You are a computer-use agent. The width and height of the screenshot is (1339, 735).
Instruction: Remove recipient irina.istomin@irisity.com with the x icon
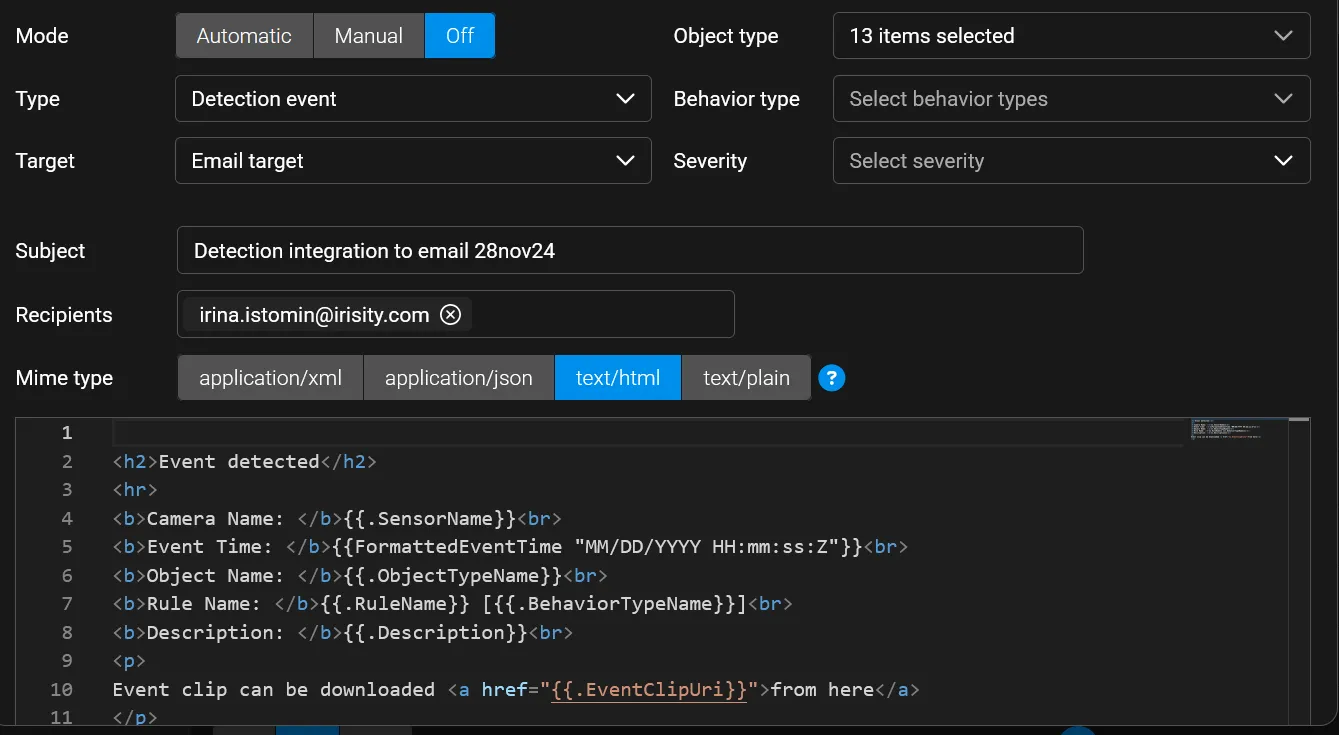click(451, 315)
